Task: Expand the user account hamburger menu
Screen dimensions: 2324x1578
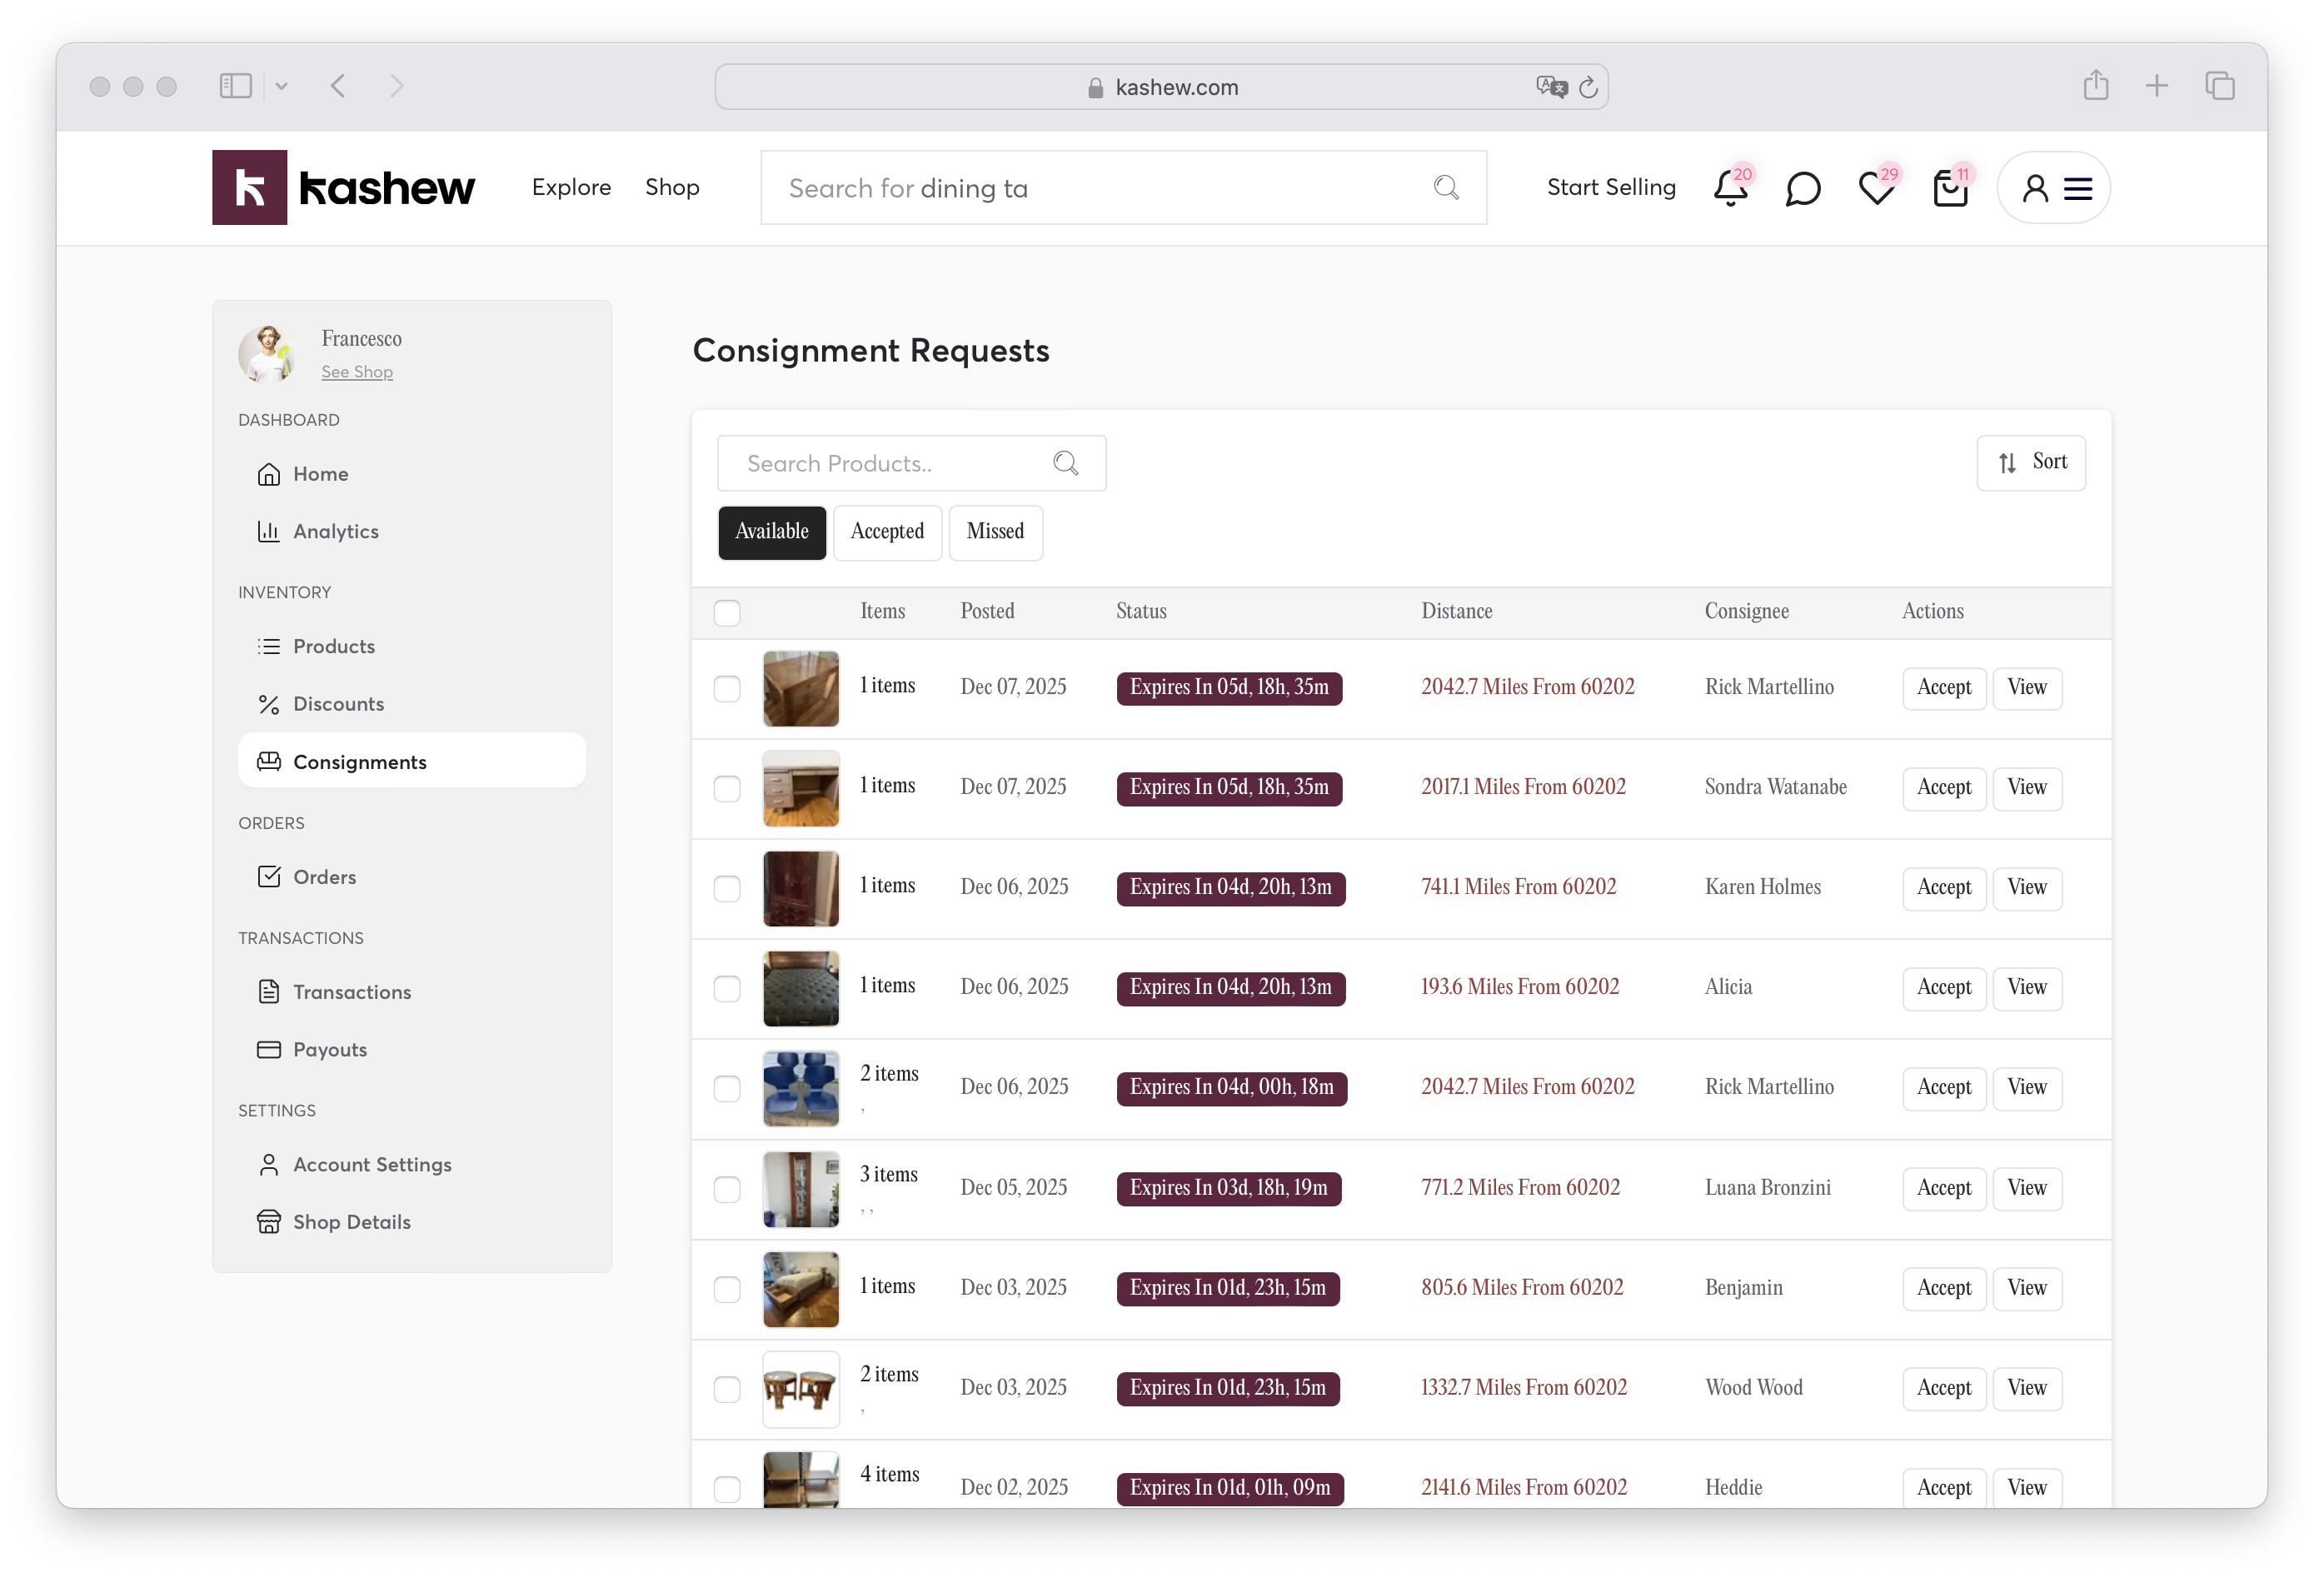Action: pyautogui.click(x=2078, y=189)
